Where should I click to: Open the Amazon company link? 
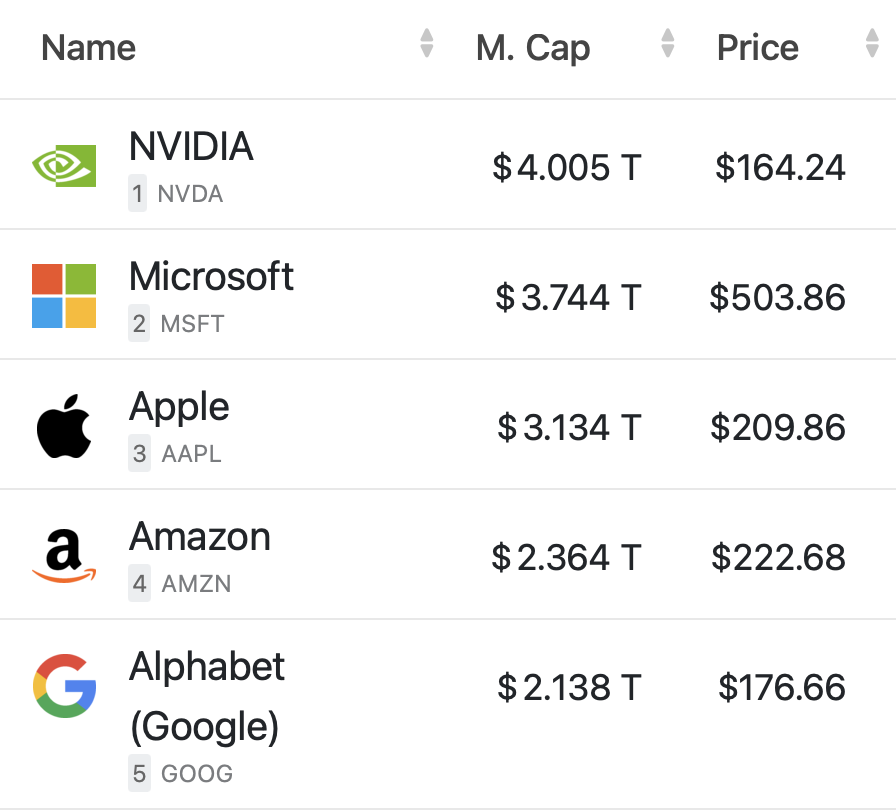(199, 537)
